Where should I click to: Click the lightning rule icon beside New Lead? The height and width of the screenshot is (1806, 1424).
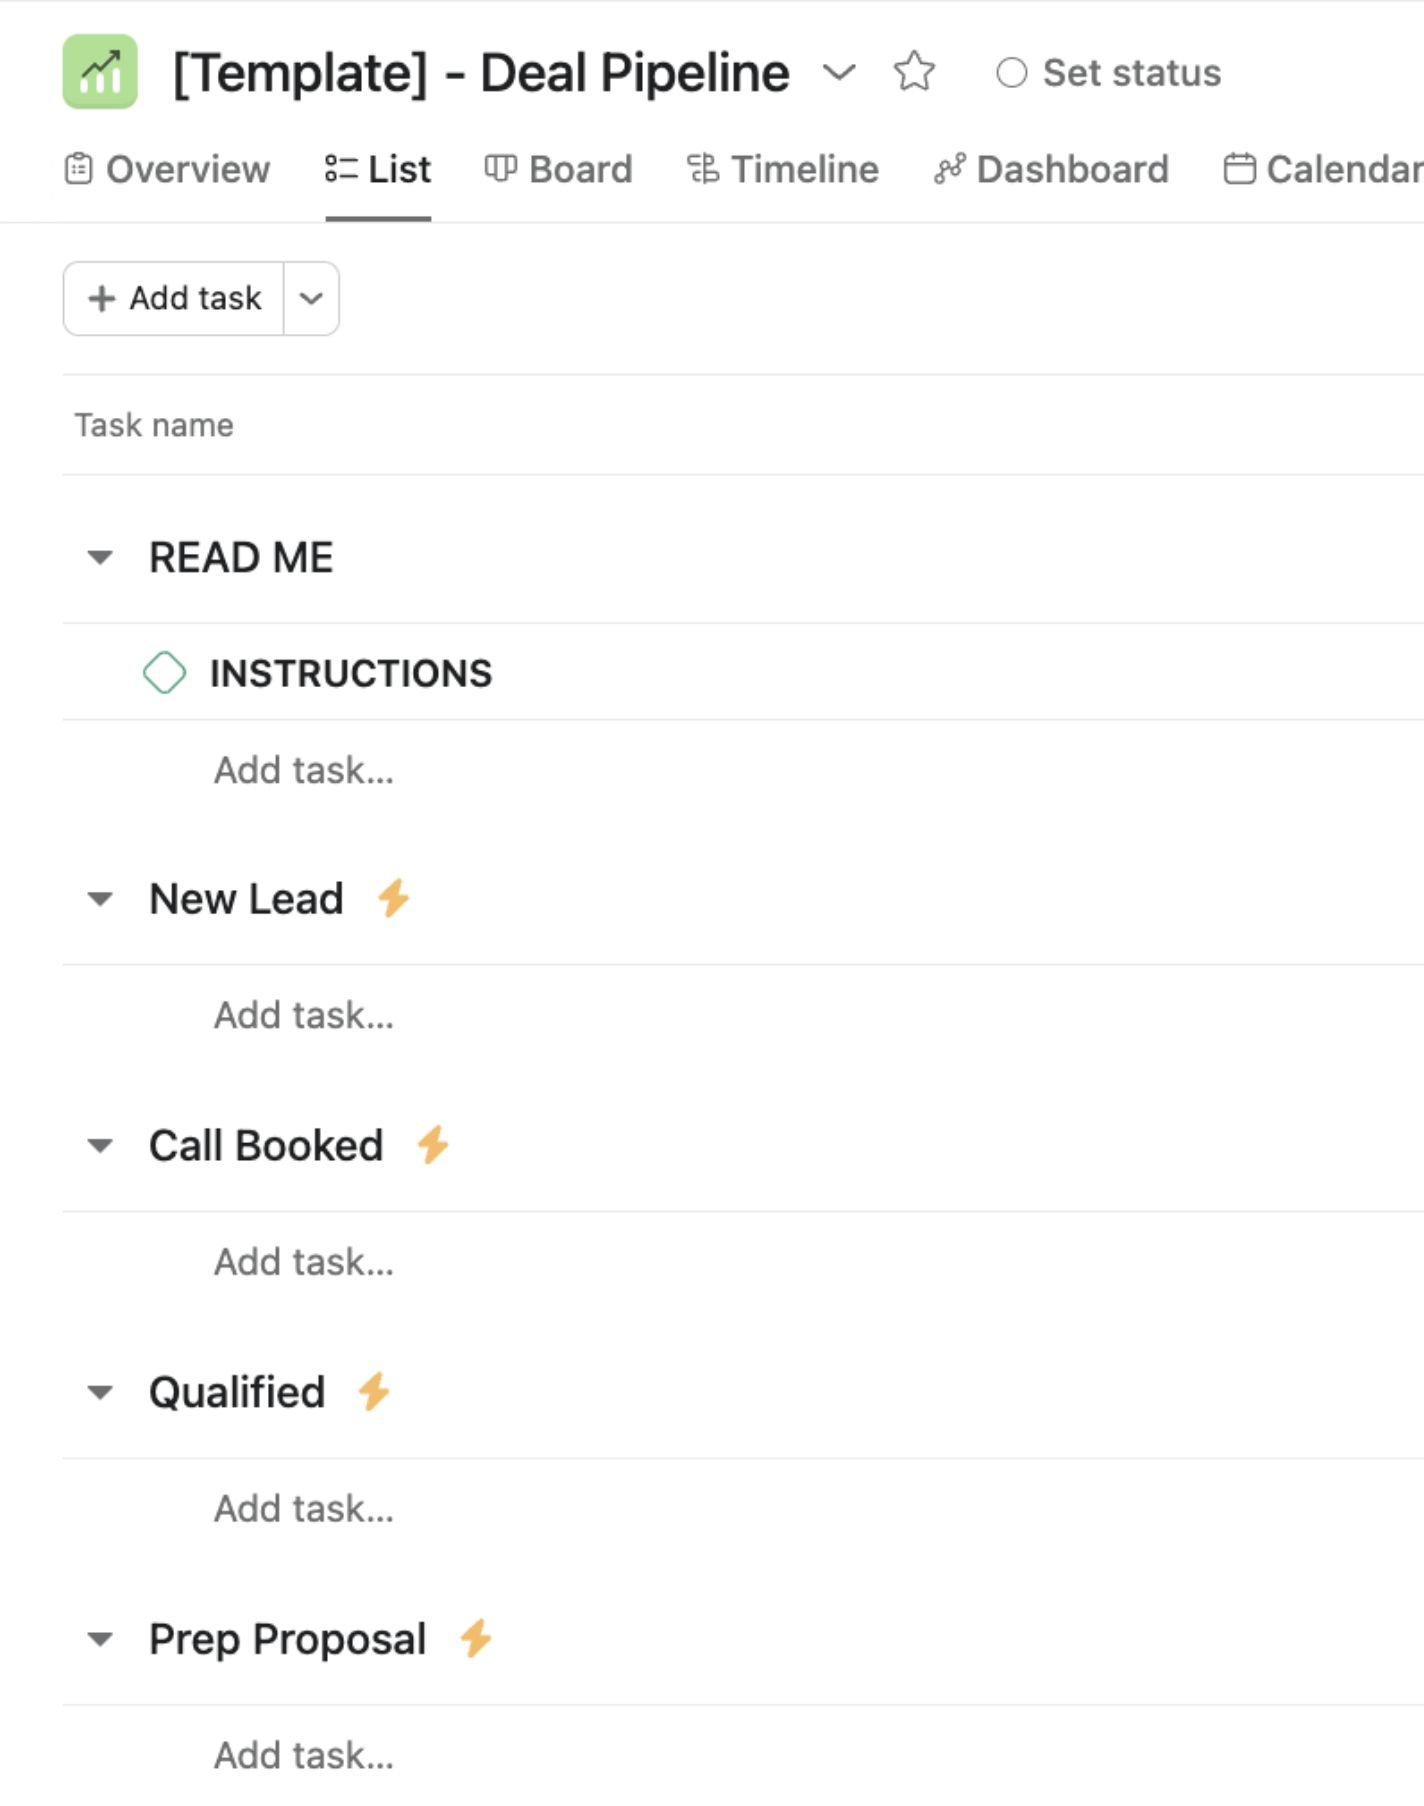tap(393, 897)
